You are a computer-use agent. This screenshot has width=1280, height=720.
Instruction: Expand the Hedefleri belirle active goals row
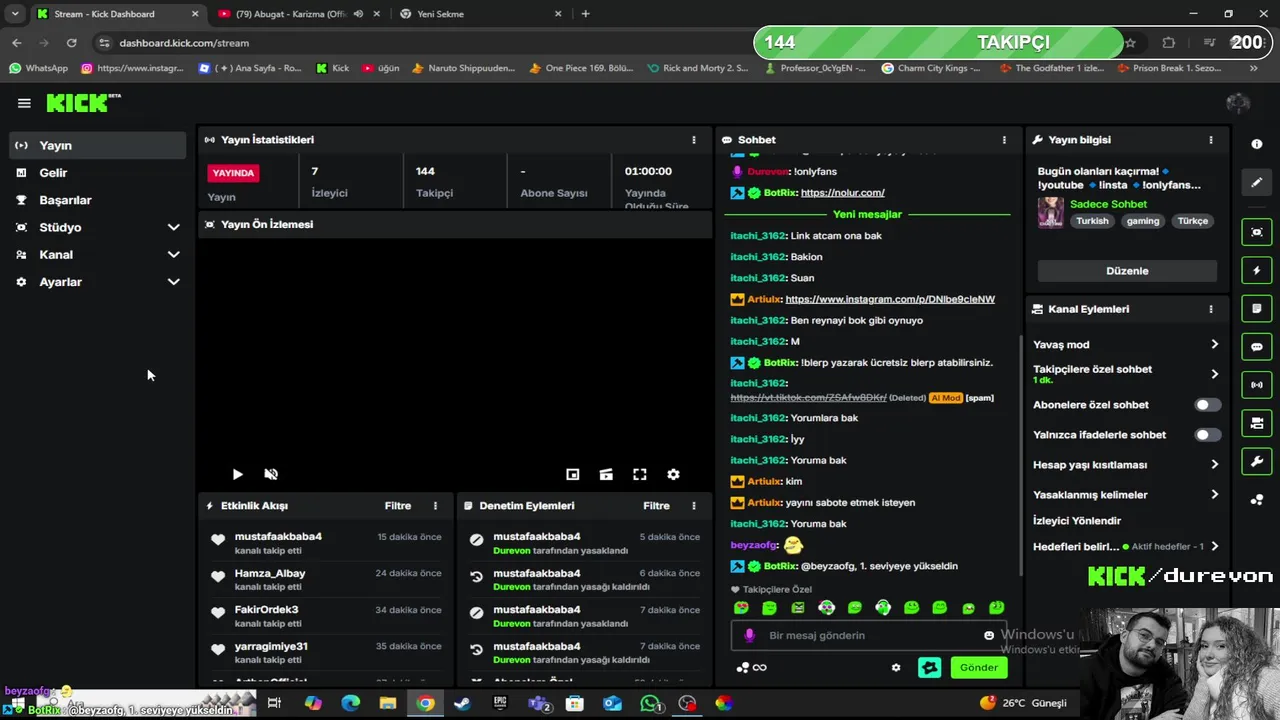[x=1214, y=547]
